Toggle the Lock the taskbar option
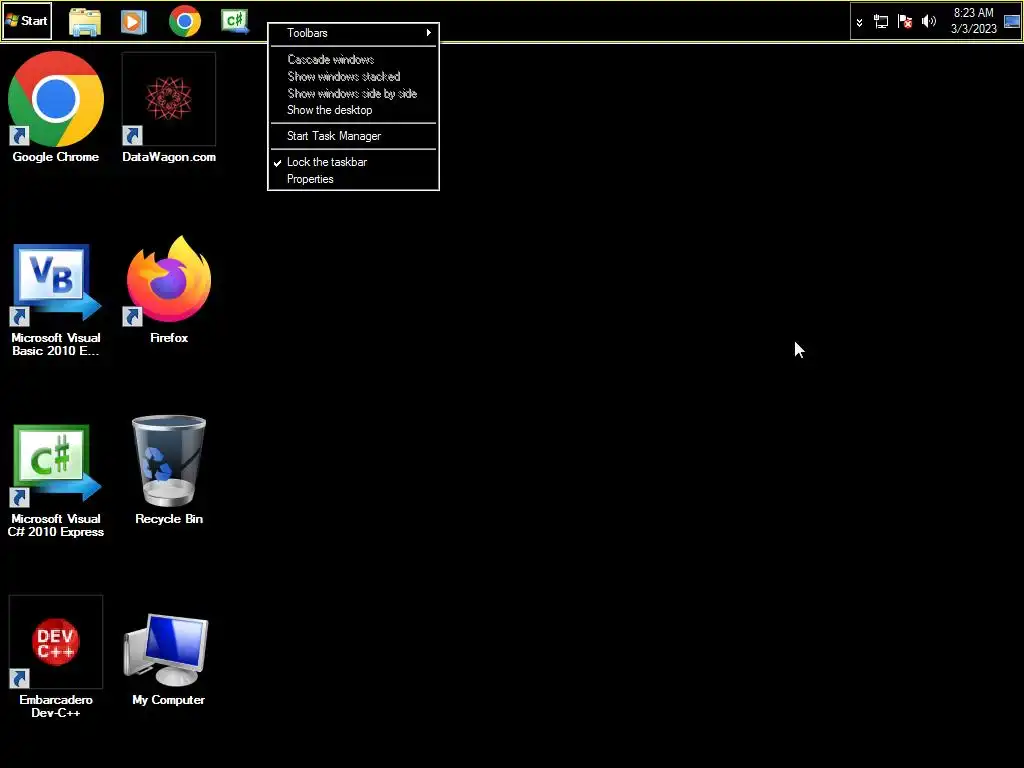 (353, 162)
